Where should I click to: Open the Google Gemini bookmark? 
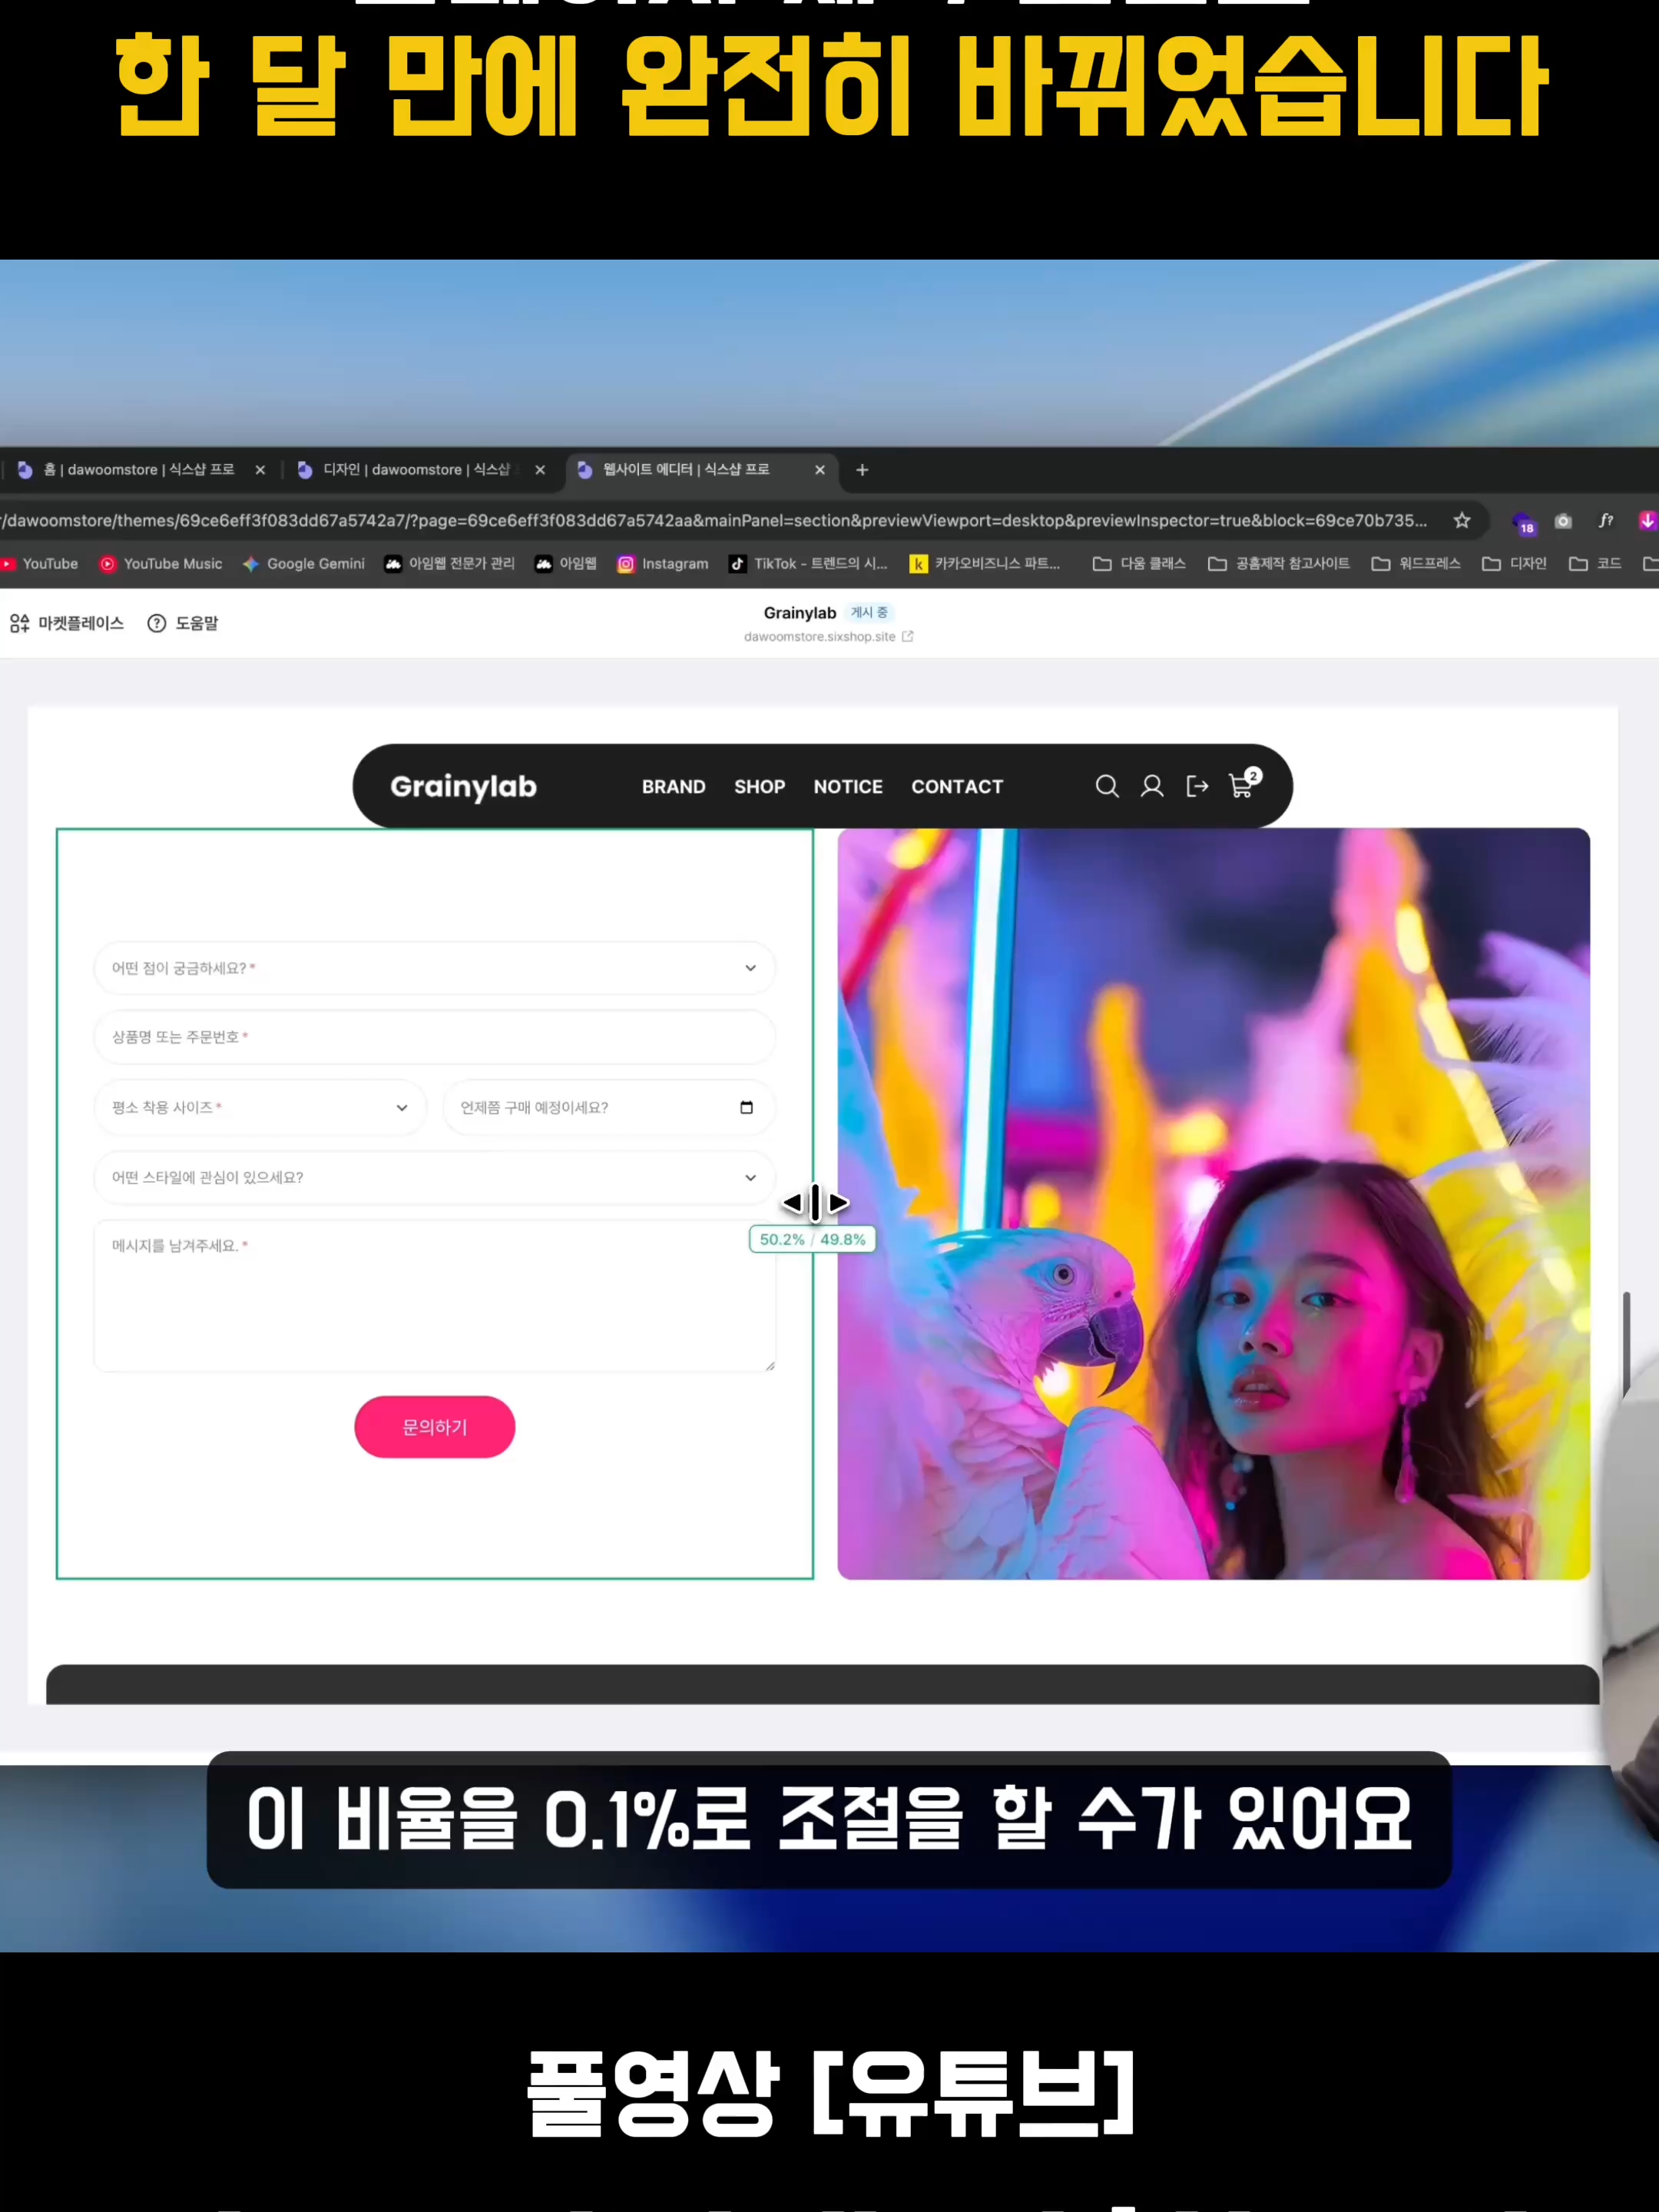[304, 564]
